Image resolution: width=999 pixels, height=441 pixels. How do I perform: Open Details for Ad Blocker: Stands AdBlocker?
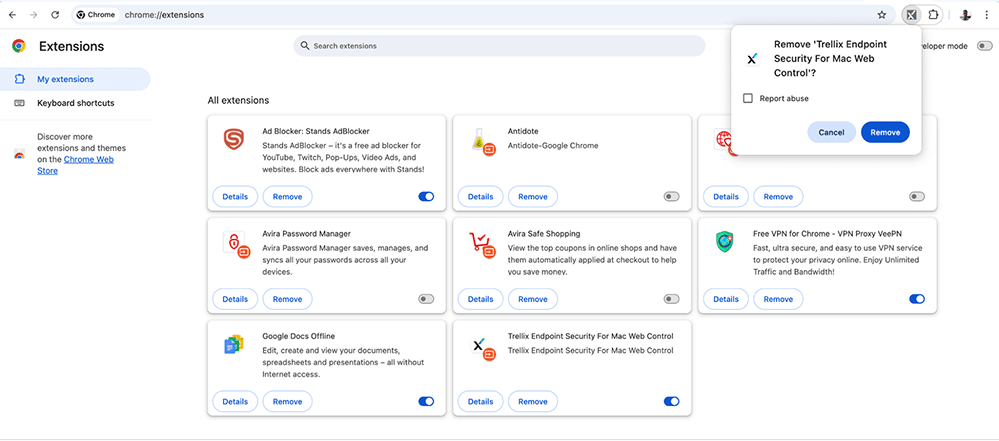[x=235, y=197]
